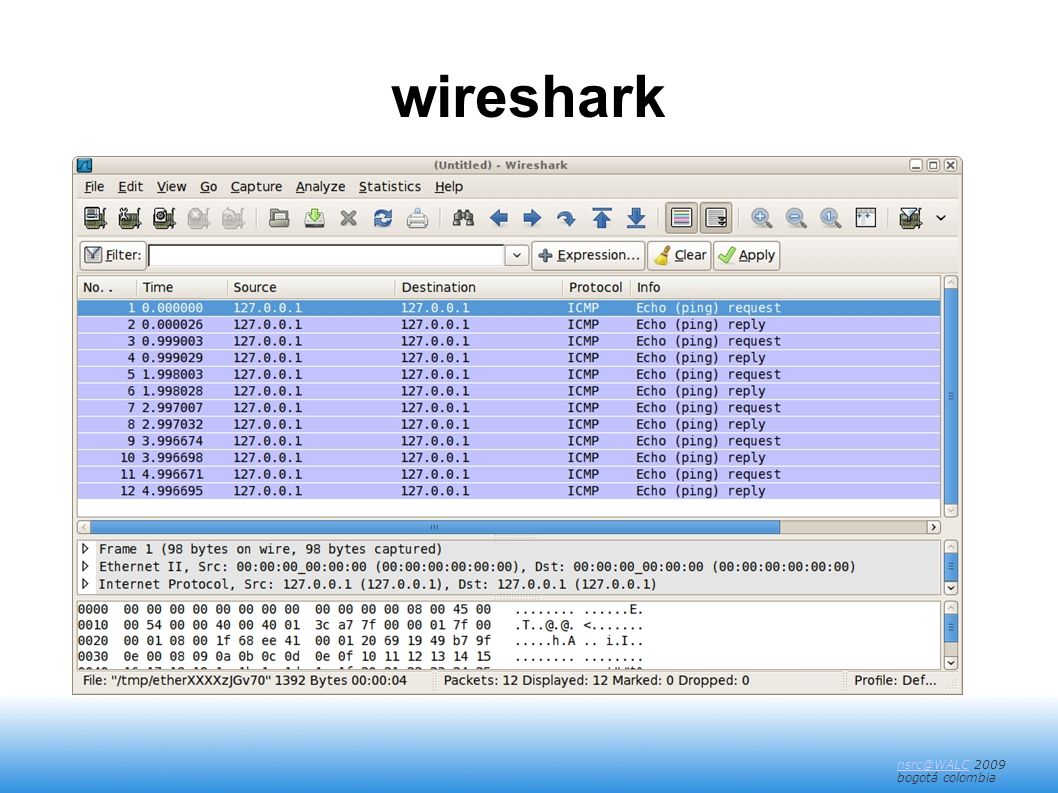
Task: Click the Filter: button
Action: tap(113, 255)
